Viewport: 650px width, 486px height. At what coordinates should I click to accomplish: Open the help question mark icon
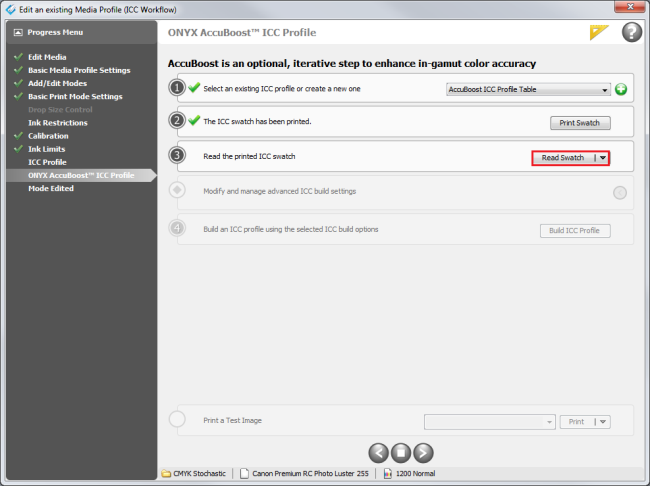tap(631, 32)
